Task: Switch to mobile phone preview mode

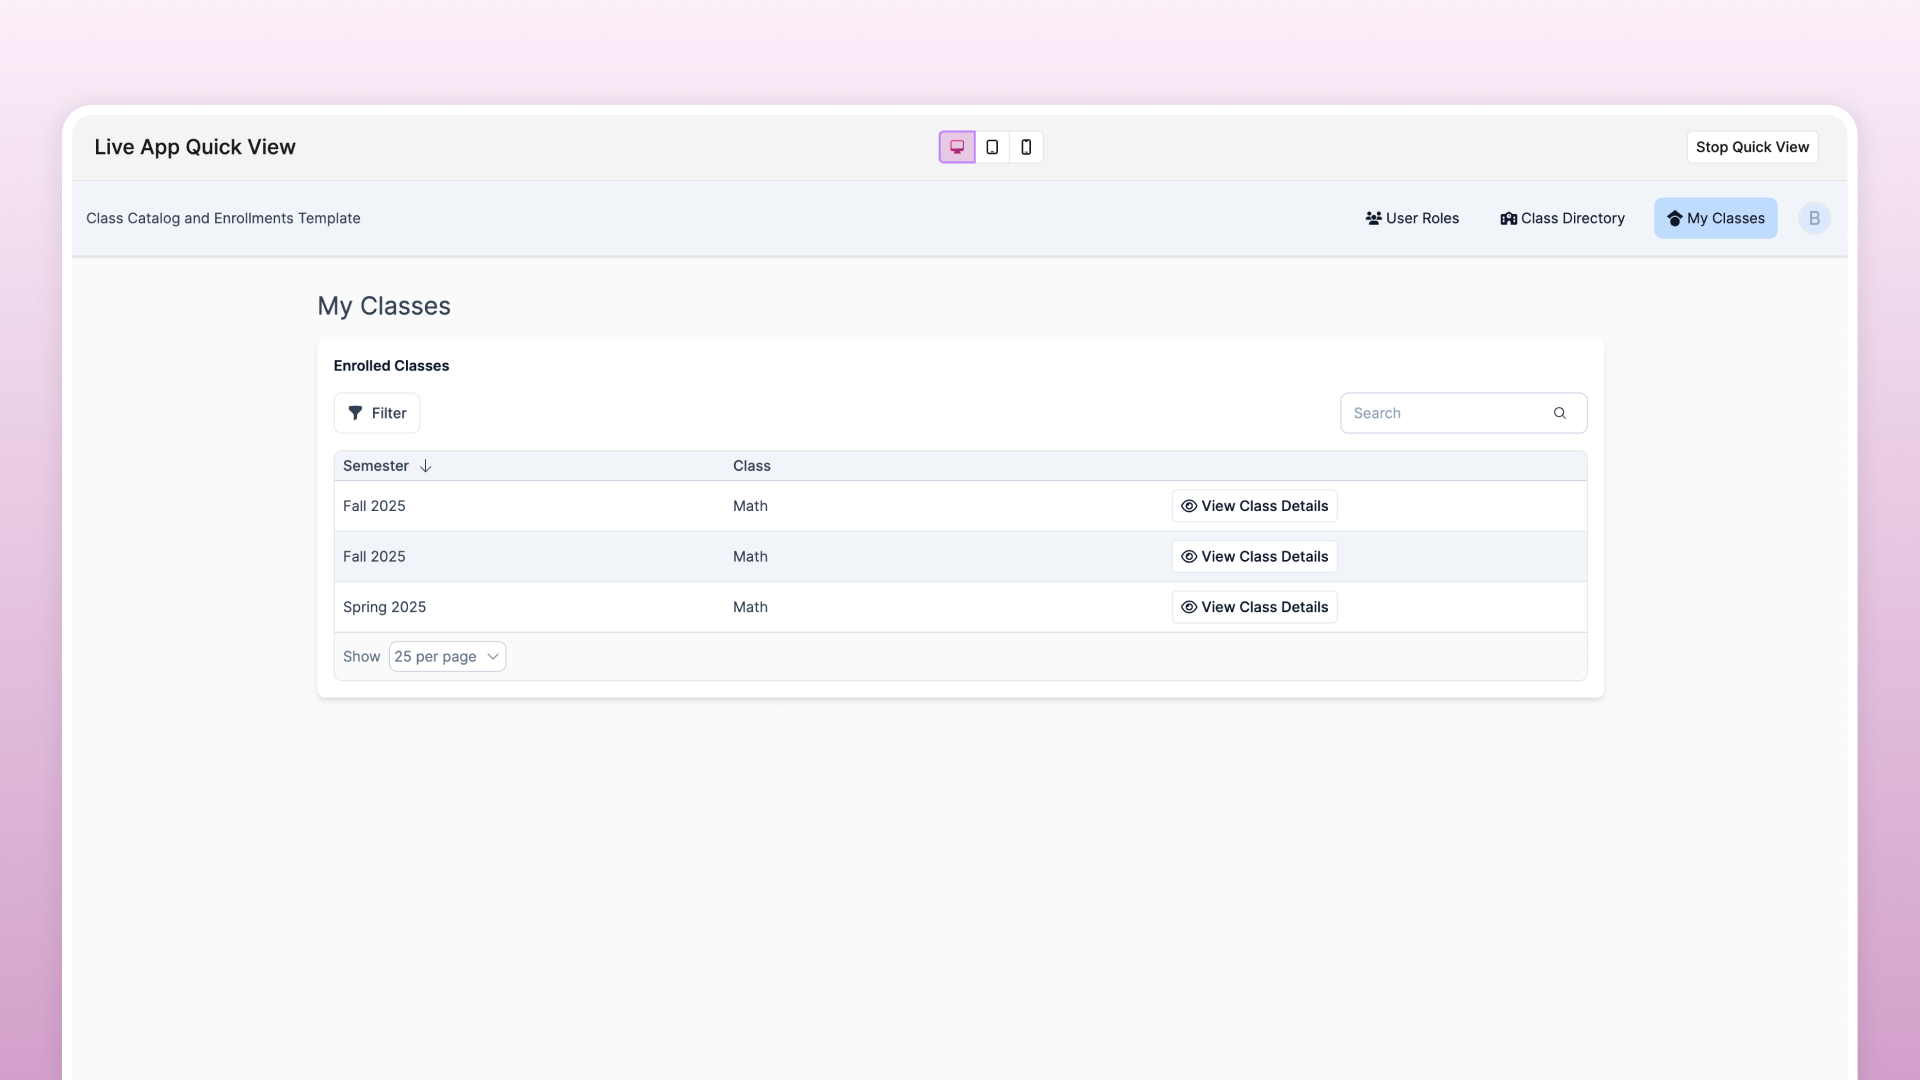Action: click(1026, 147)
